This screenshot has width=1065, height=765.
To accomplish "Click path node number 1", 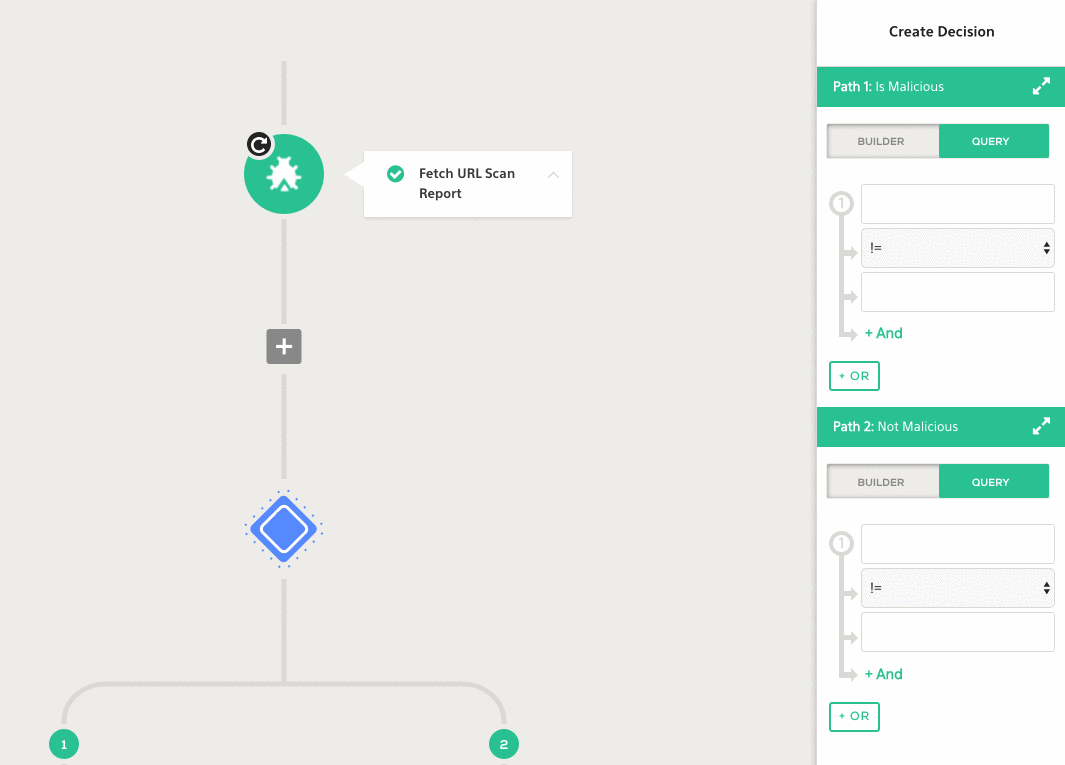I will 63,744.
